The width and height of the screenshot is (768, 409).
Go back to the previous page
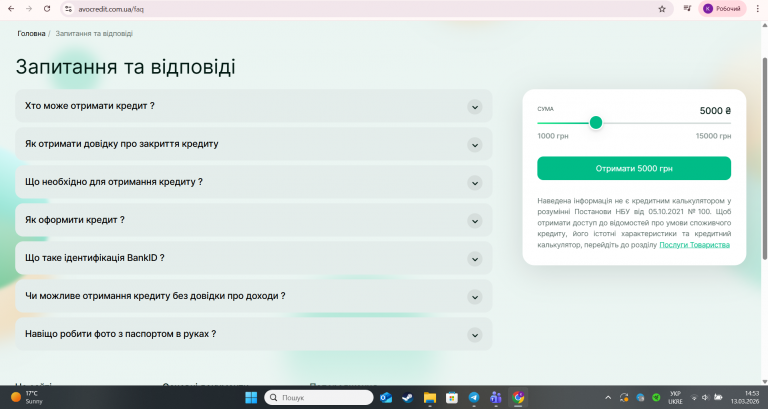coord(11,9)
